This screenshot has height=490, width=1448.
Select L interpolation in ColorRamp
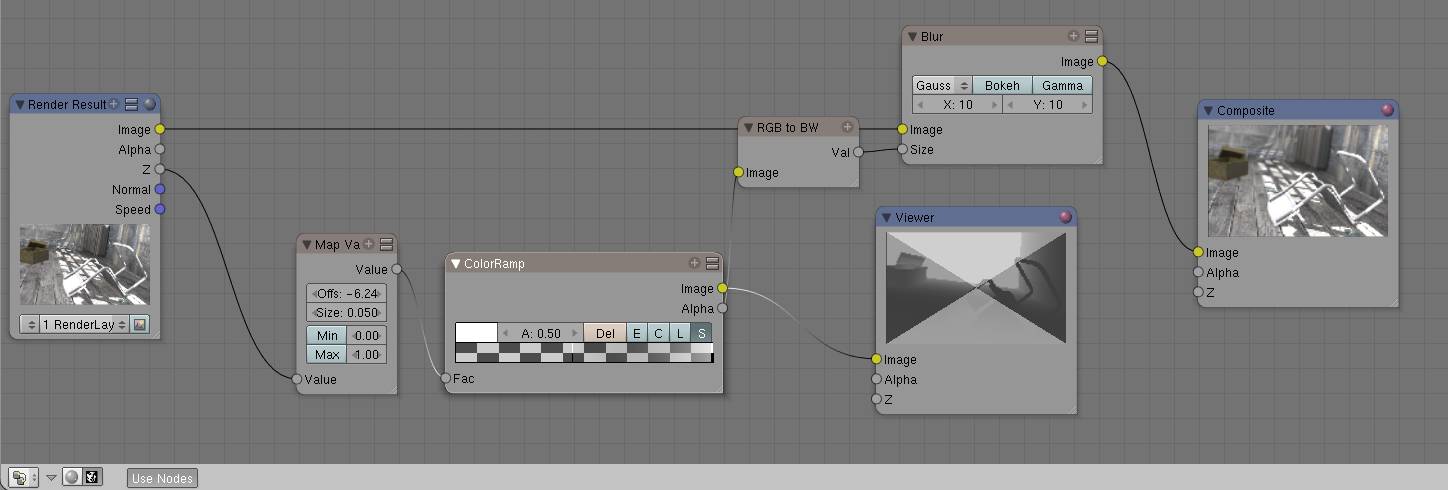(680, 332)
